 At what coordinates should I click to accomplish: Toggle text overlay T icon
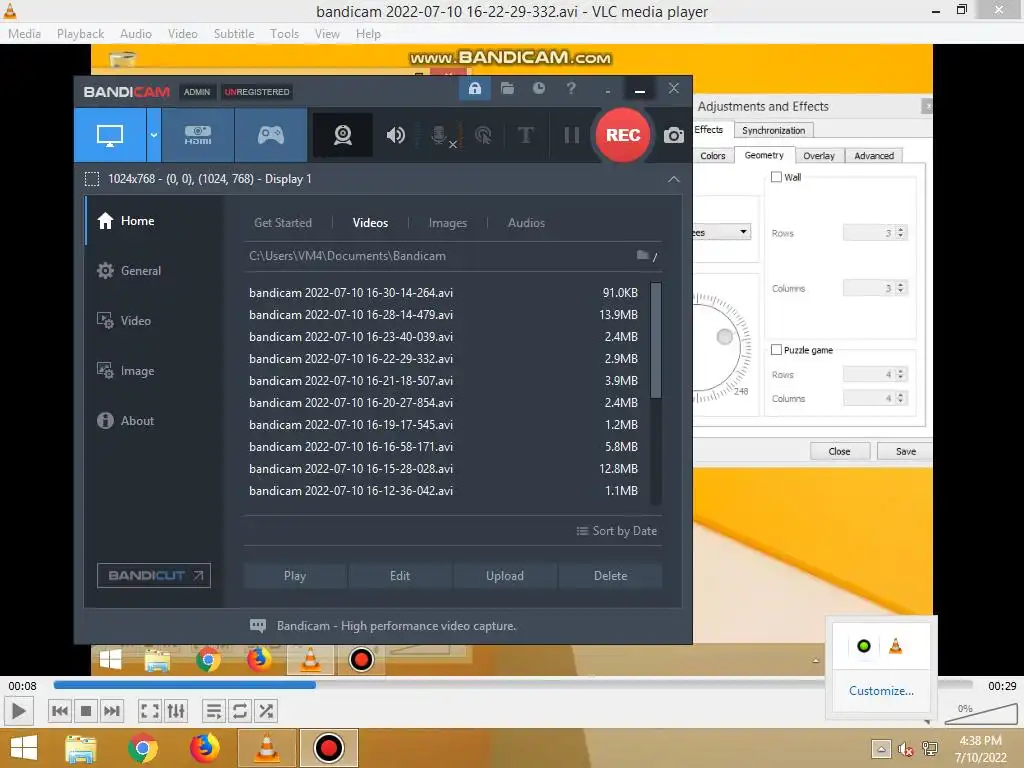click(x=526, y=135)
